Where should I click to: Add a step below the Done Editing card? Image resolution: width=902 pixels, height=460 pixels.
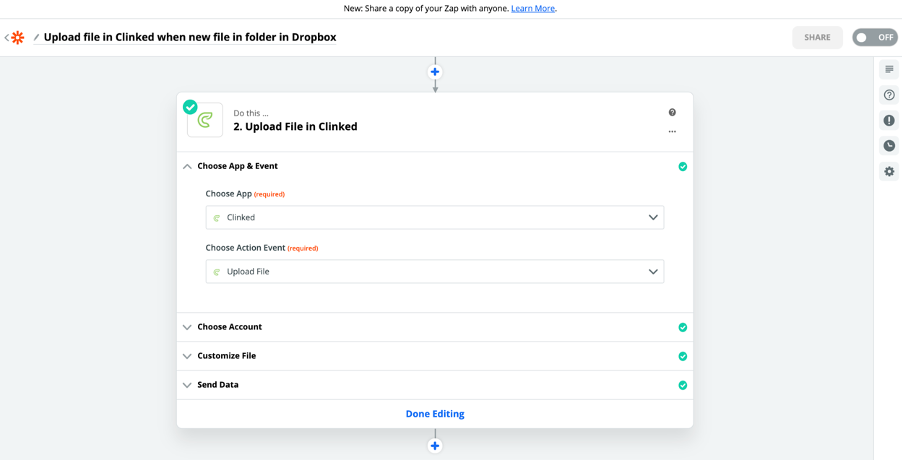[x=435, y=446]
